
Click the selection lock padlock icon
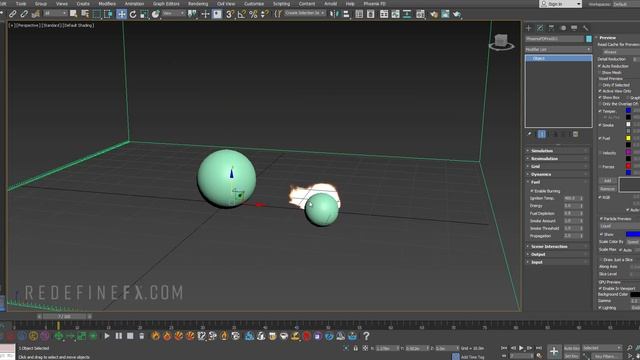point(356,348)
